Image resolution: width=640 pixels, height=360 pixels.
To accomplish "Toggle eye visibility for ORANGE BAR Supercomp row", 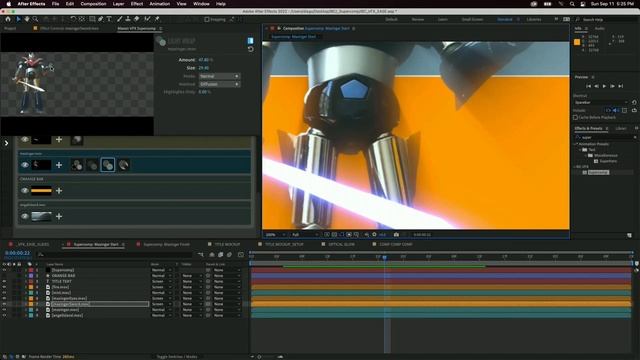I will point(25,191).
